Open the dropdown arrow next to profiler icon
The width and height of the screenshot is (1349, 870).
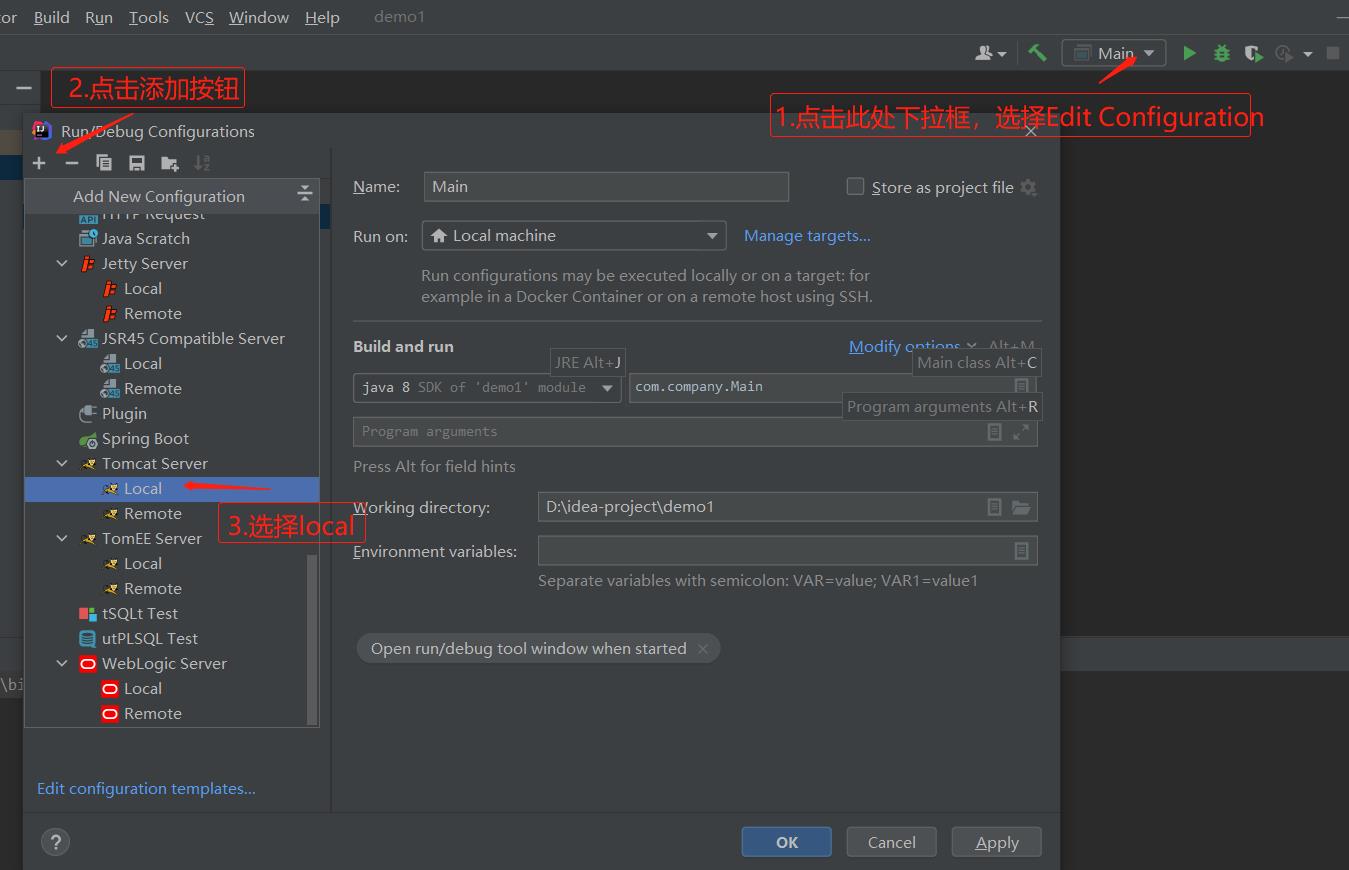click(x=1307, y=54)
